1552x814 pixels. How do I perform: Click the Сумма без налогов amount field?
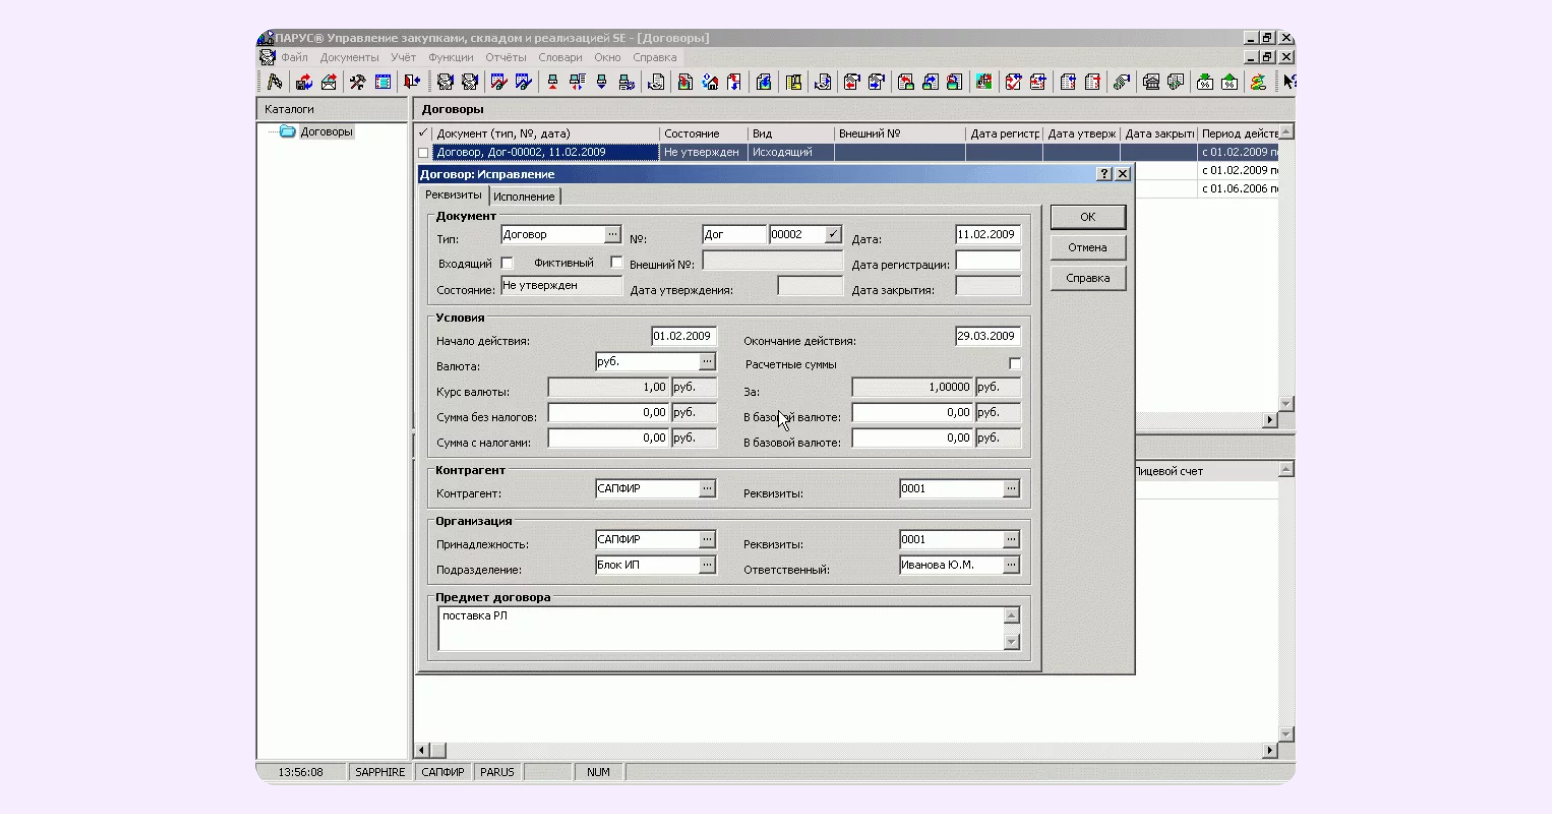(x=608, y=412)
